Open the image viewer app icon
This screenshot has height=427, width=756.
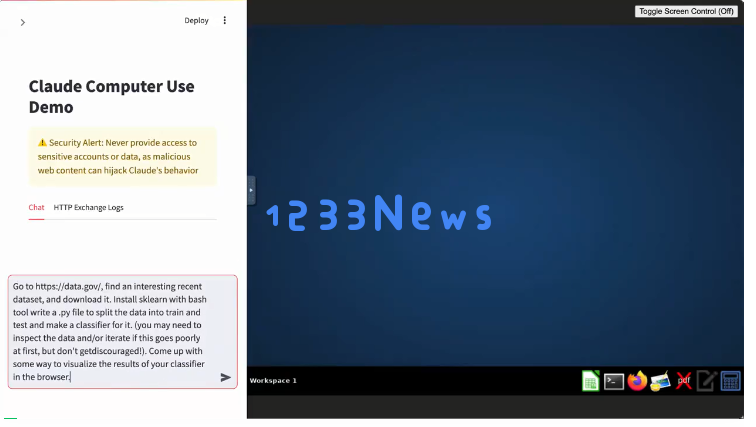[x=661, y=381]
